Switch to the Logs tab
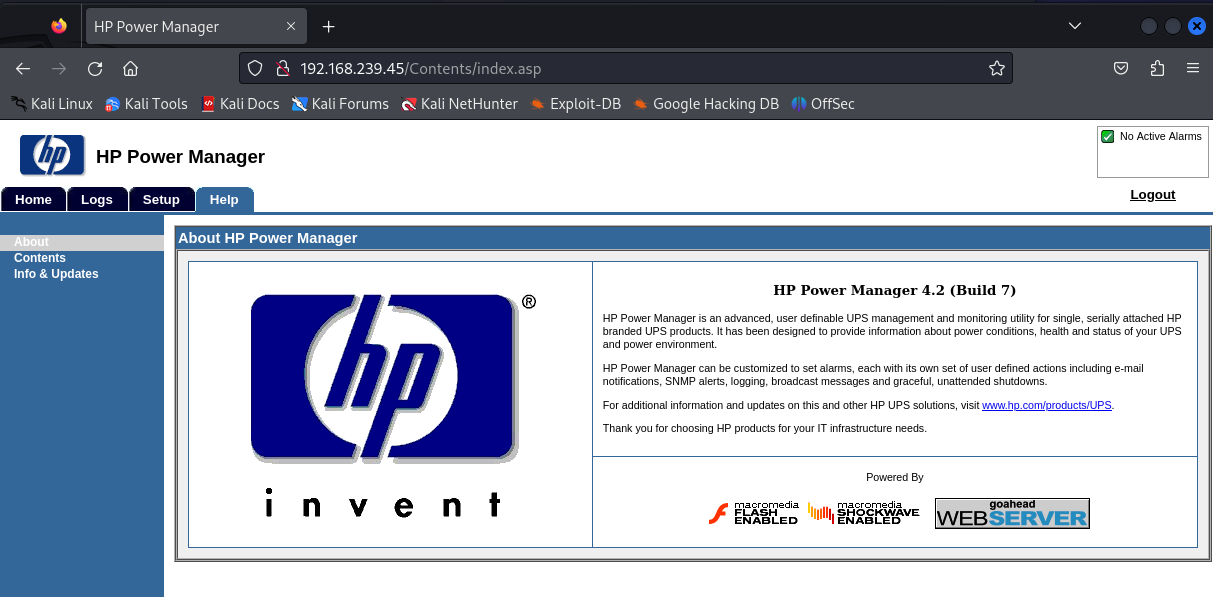This screenshot has width=1213, height=597. tap(97, 199)
